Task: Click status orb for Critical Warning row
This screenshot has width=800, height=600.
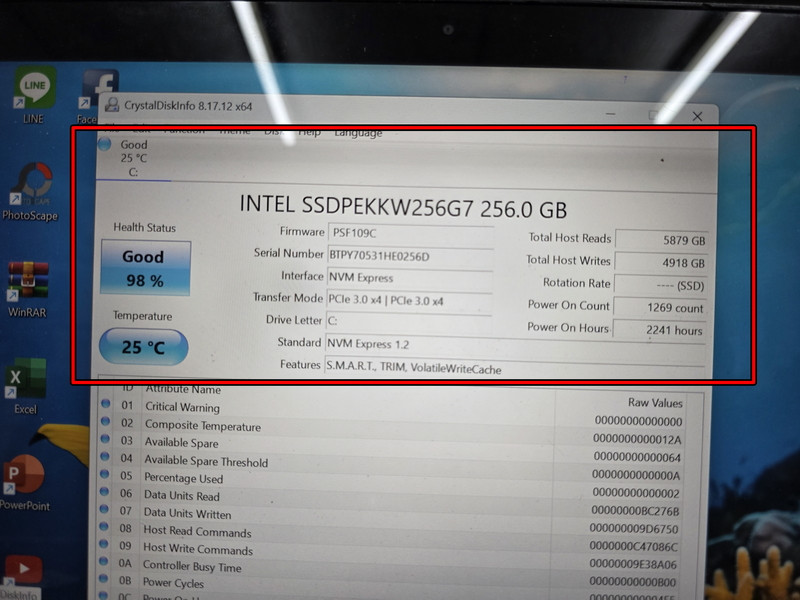Action: click(x=106, y=404)
